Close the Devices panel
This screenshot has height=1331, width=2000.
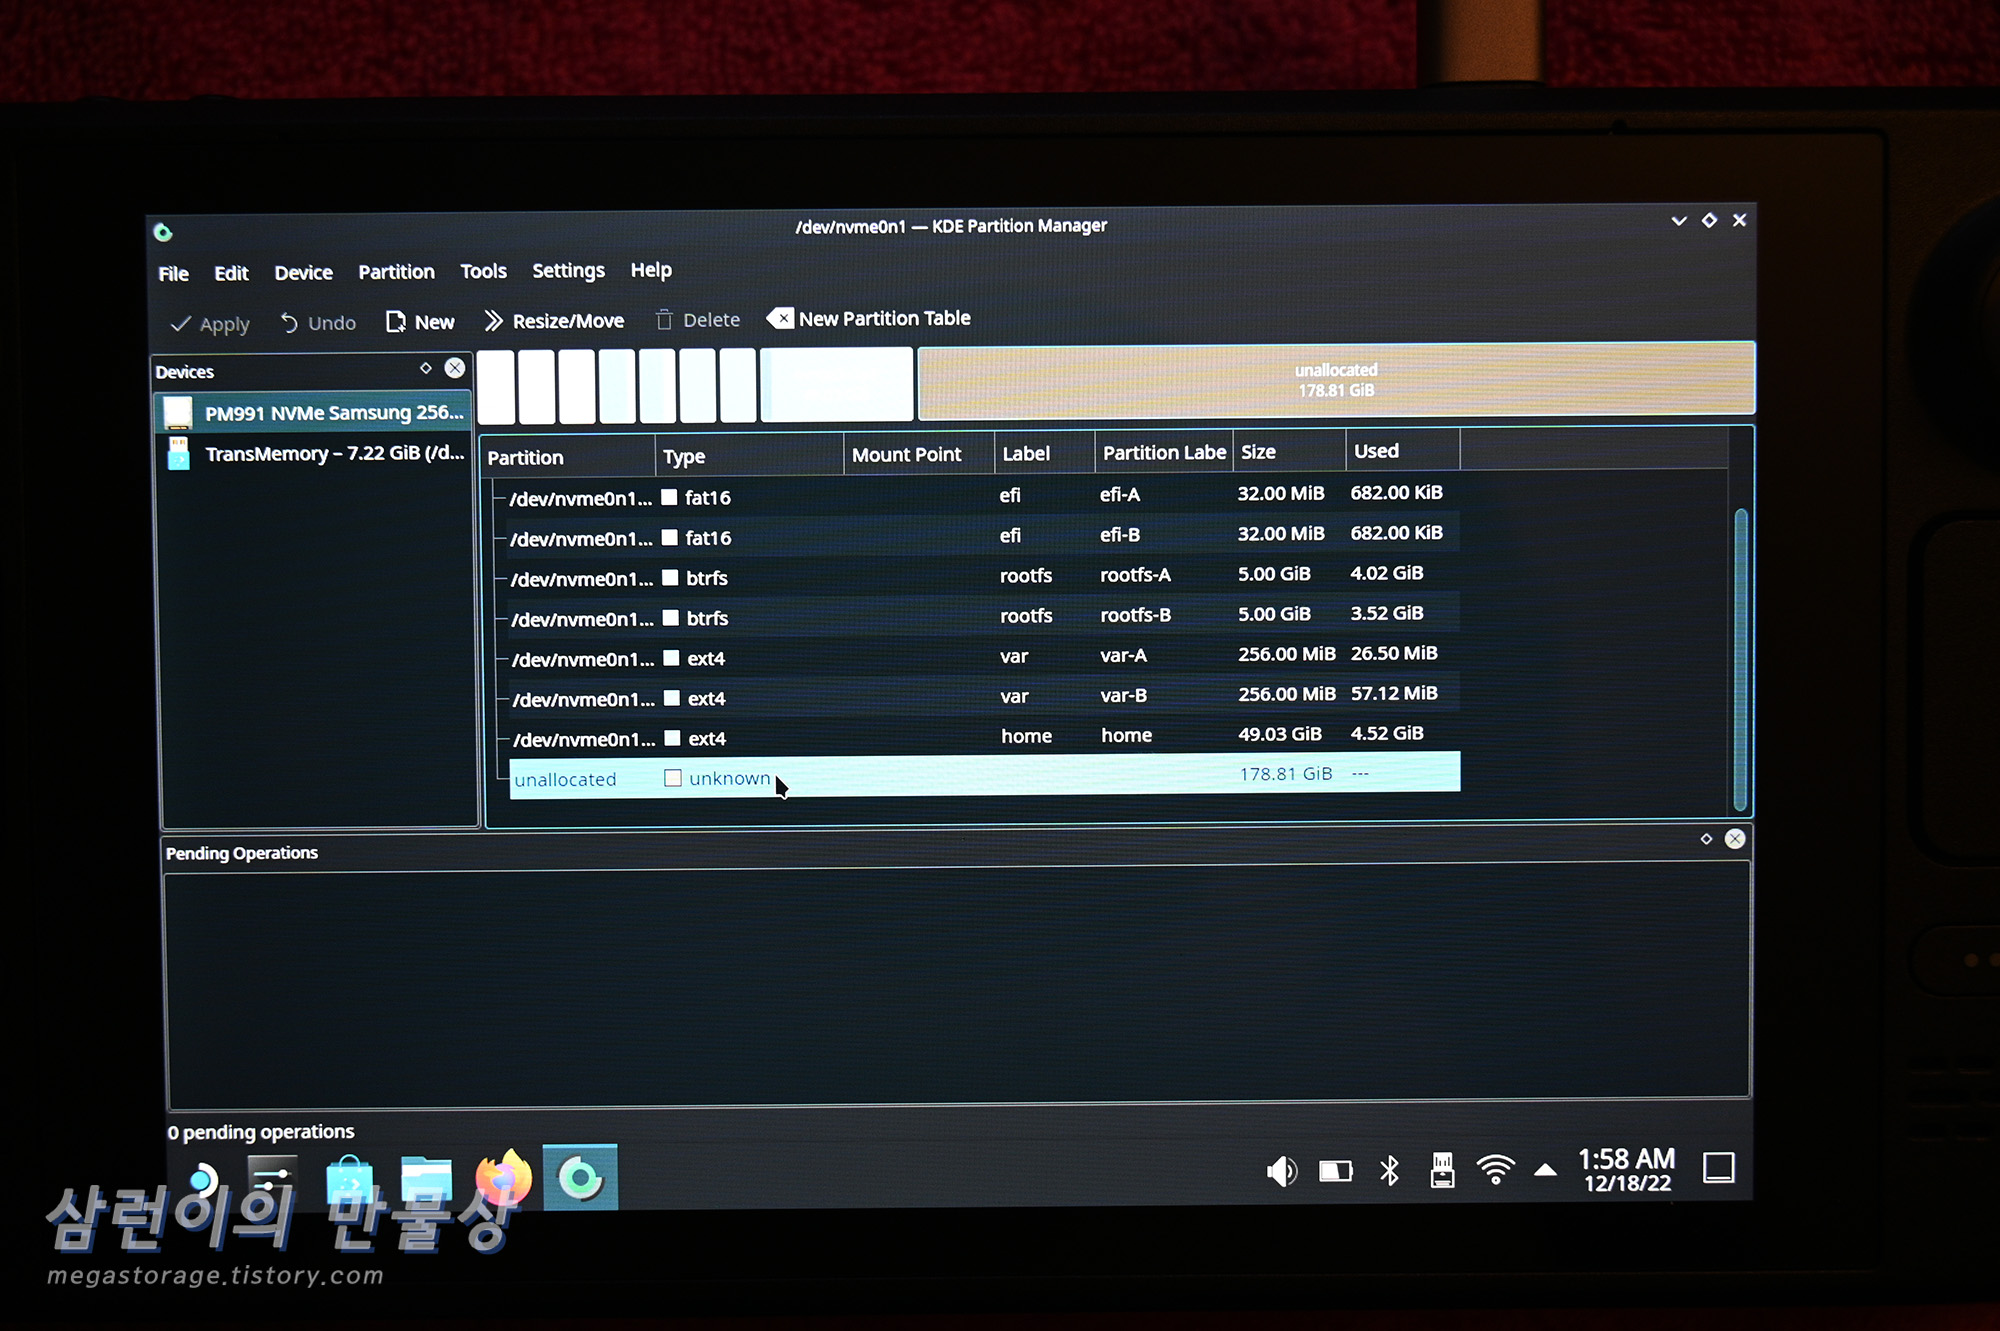coord(455,368)
